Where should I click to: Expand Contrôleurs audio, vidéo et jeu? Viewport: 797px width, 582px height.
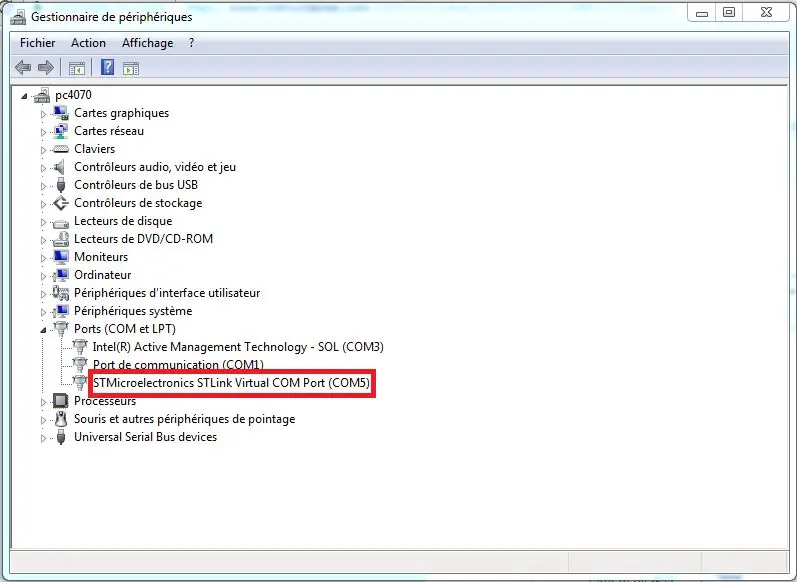click(43, 168)
